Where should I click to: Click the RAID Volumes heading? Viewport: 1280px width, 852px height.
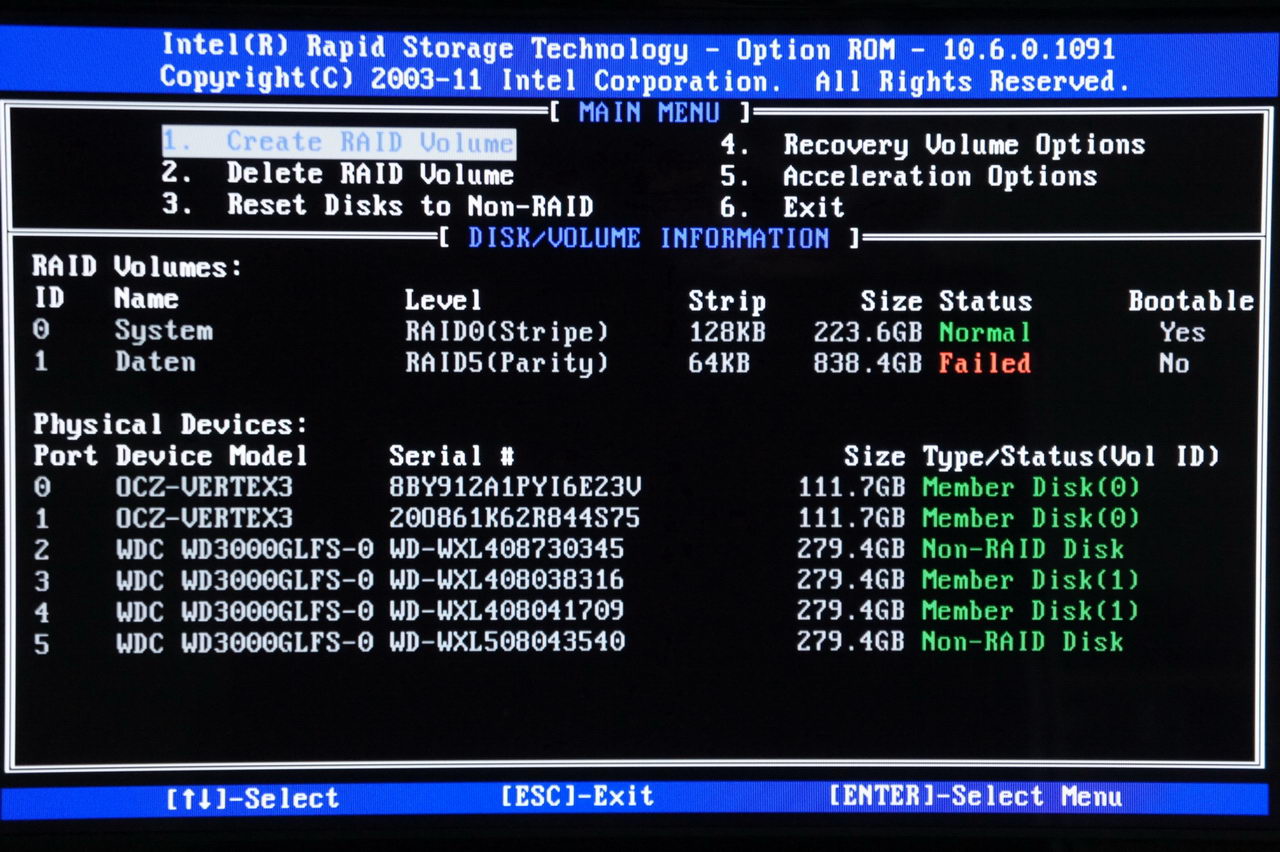pyautogui.click(x=138, y=267)
